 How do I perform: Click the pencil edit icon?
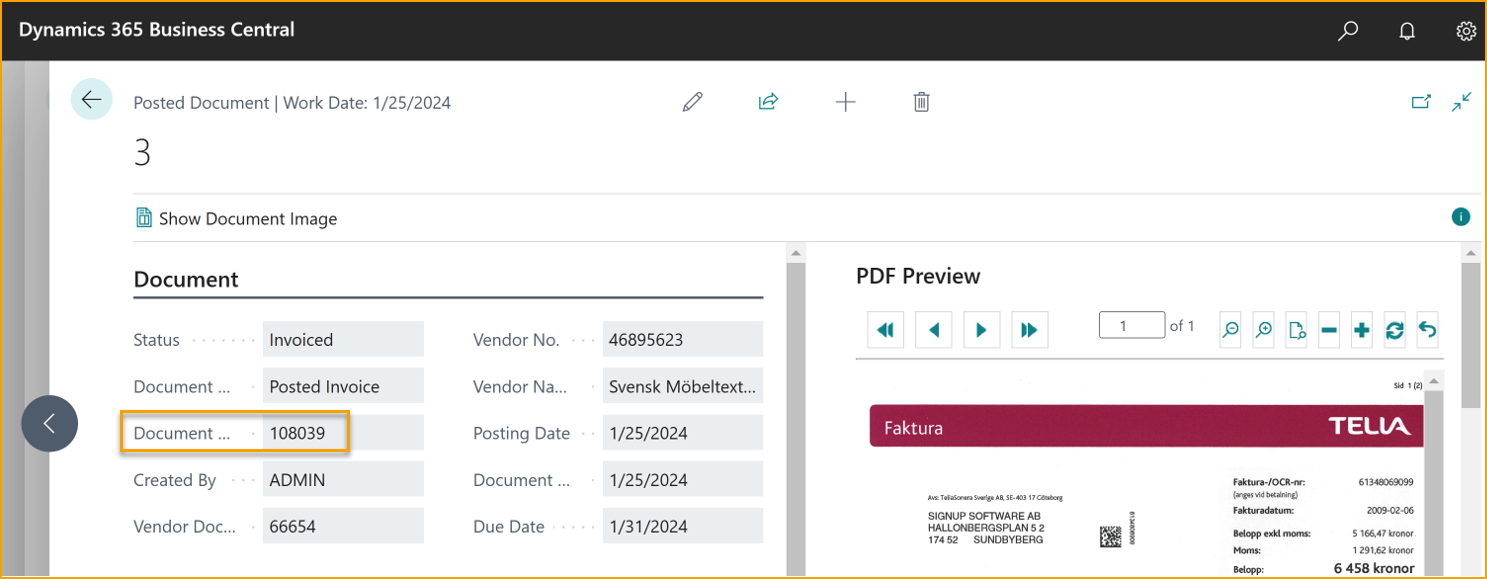point(692,102)
